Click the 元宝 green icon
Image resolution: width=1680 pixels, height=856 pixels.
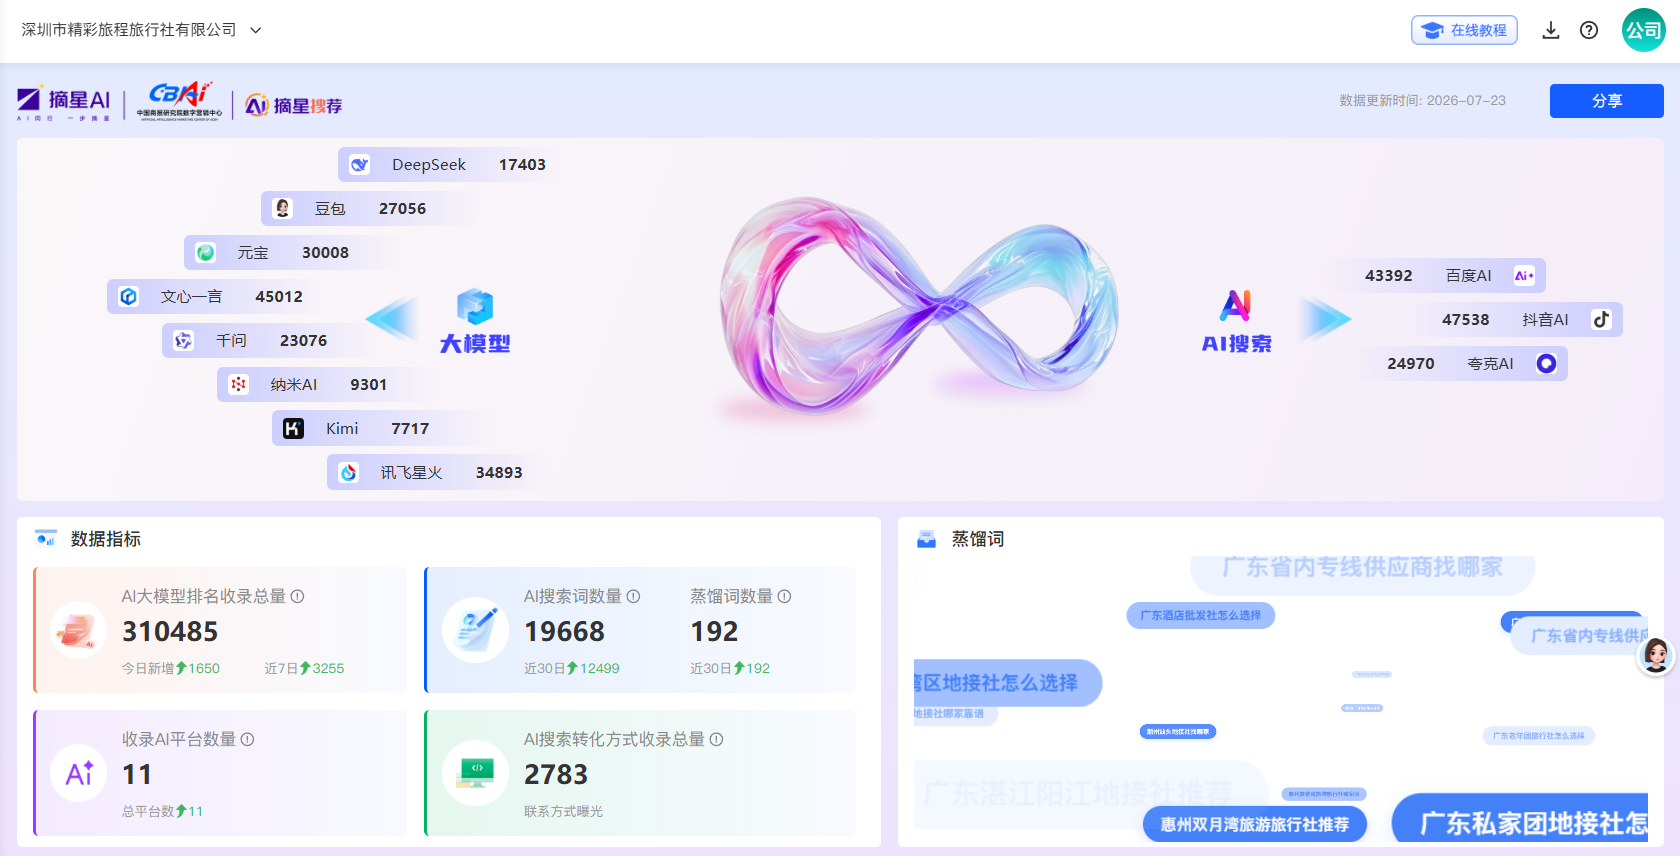pyautogui.click(x=205, y=252)
